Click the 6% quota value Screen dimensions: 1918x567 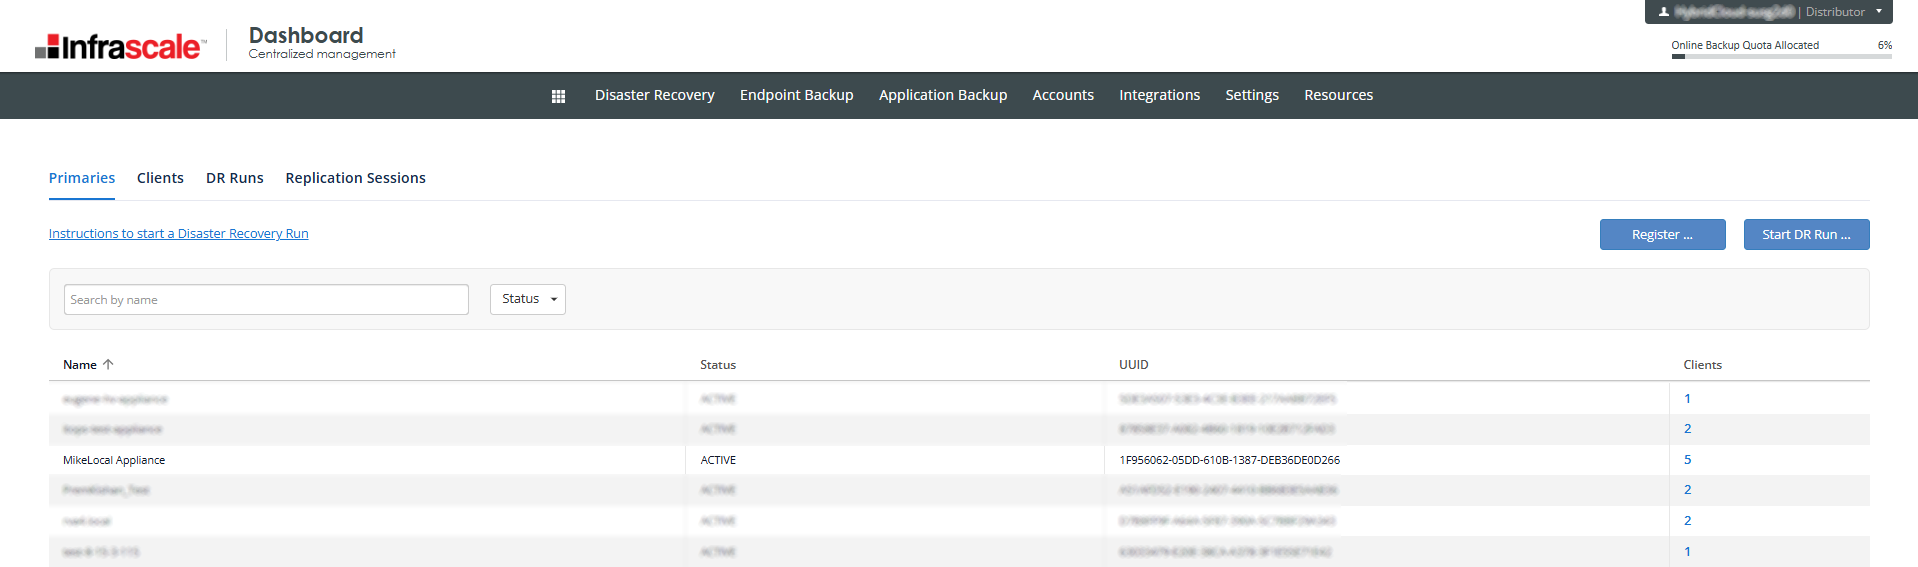pos(1884,45)
